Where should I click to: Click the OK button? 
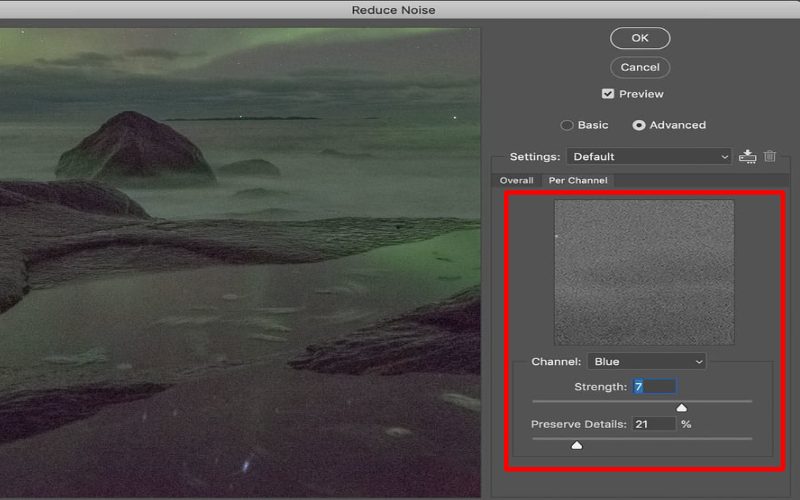pos(640,38)
